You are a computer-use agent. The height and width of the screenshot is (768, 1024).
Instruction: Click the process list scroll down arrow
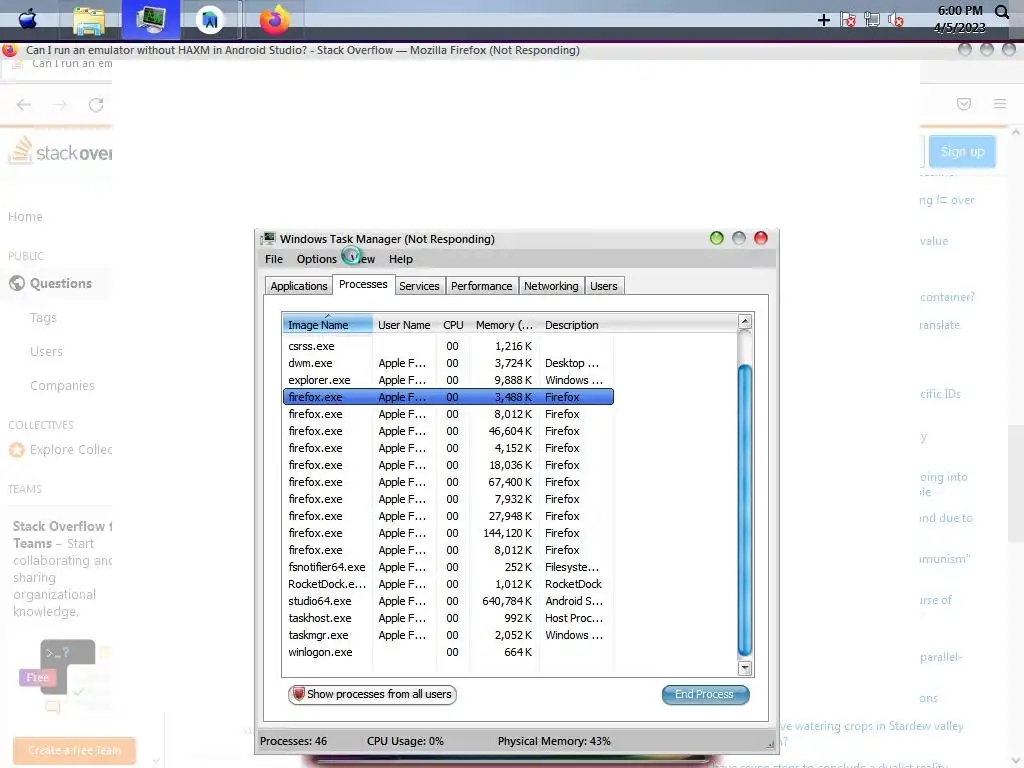pos(744,668)
